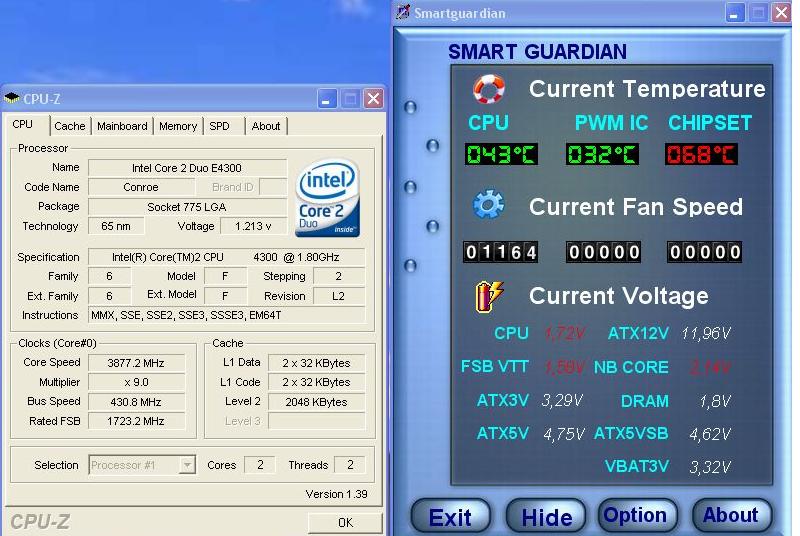800x536 pixels.
Task: Click the Cores value 2
Action: [x=260, y=465]
